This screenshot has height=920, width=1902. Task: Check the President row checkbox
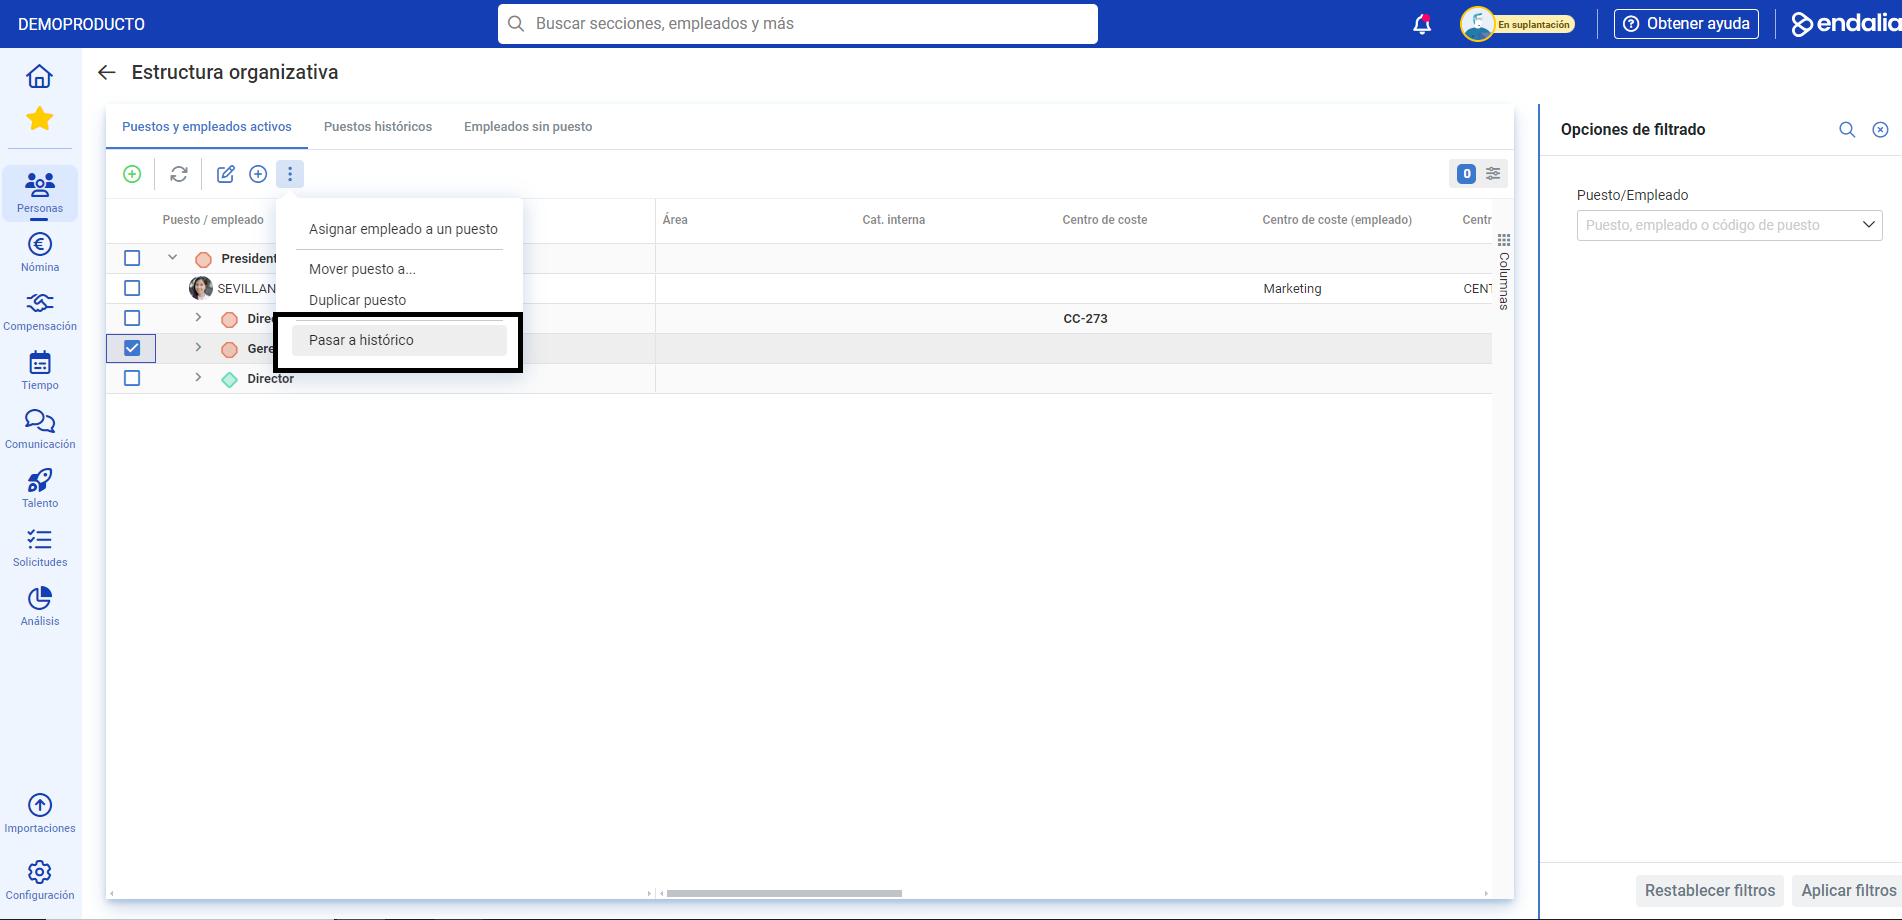pyautogui.click(x=132, y=258)
